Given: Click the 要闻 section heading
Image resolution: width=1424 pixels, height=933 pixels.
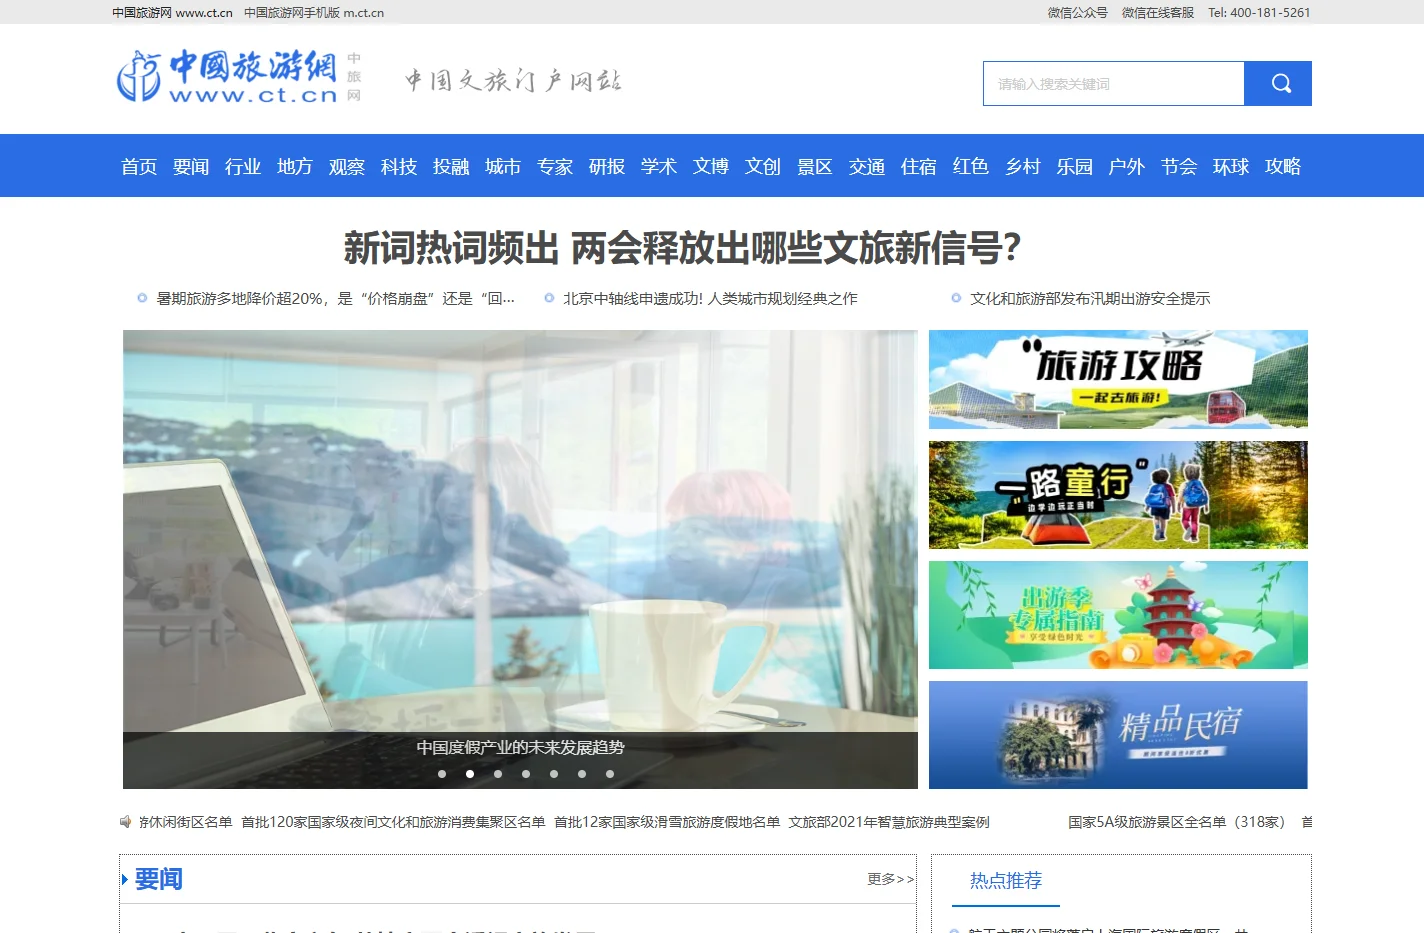Looking at the screenshot, I should (x=159, y=879).
